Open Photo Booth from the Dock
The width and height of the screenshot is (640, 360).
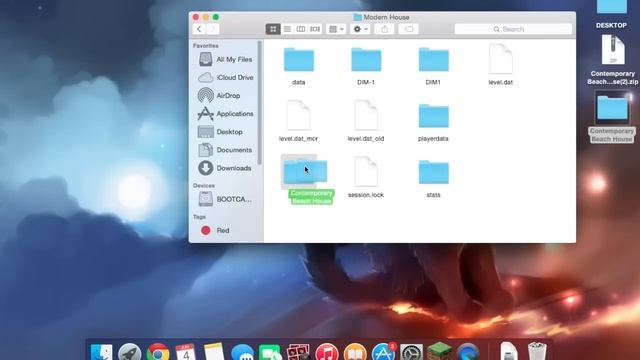pyautogui.click(x=298, y=353)
